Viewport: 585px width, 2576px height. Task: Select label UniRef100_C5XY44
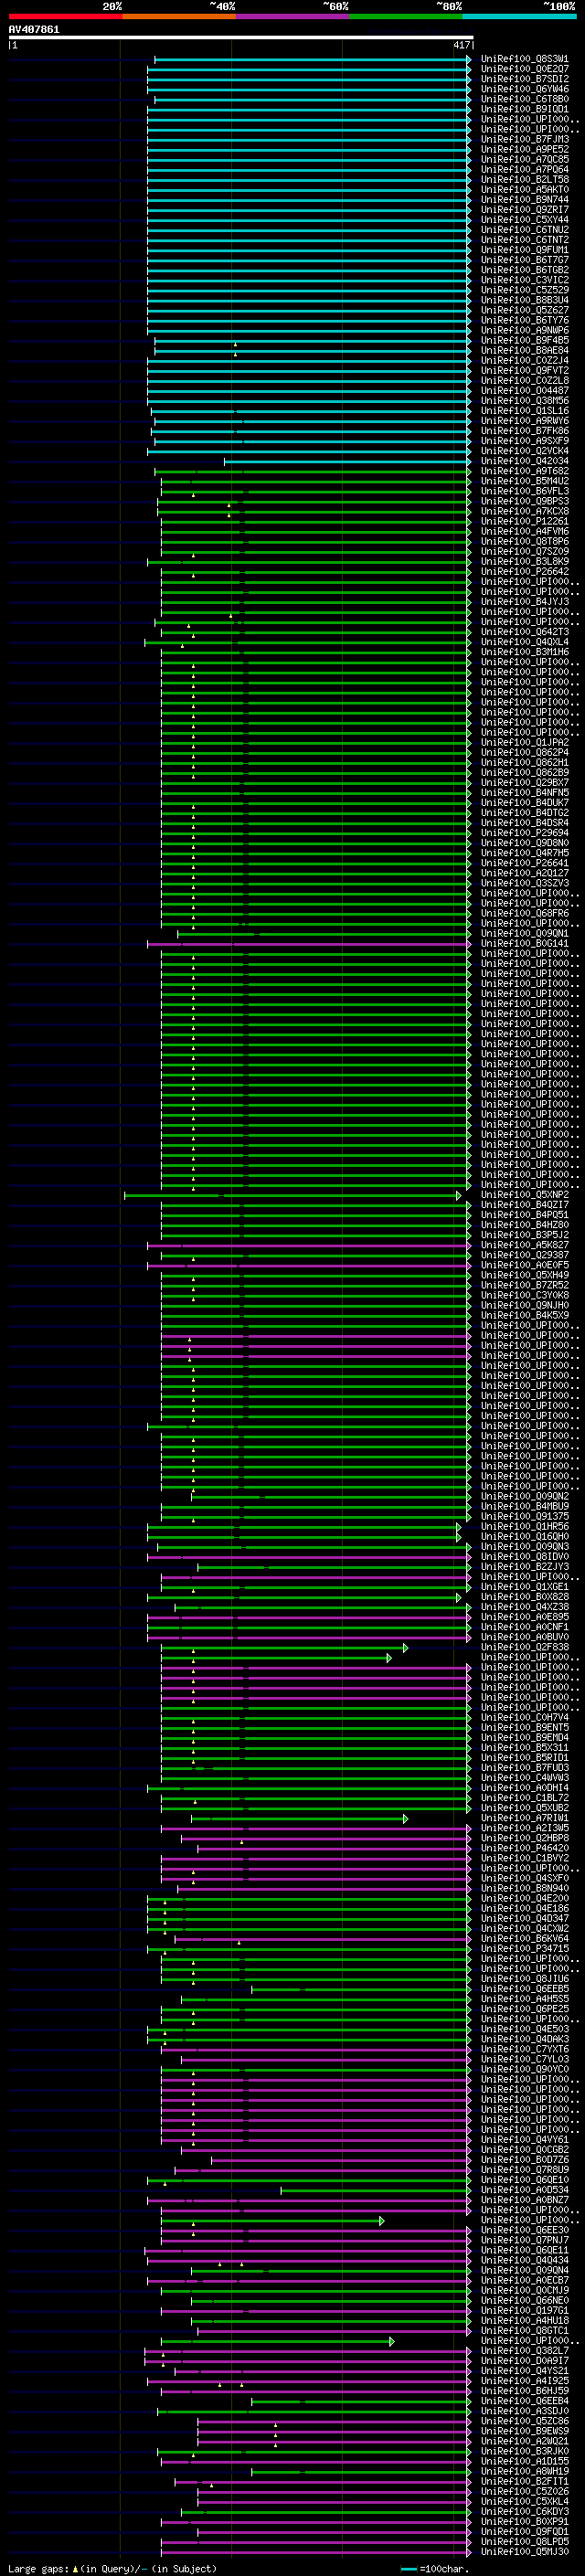[525, 220]
